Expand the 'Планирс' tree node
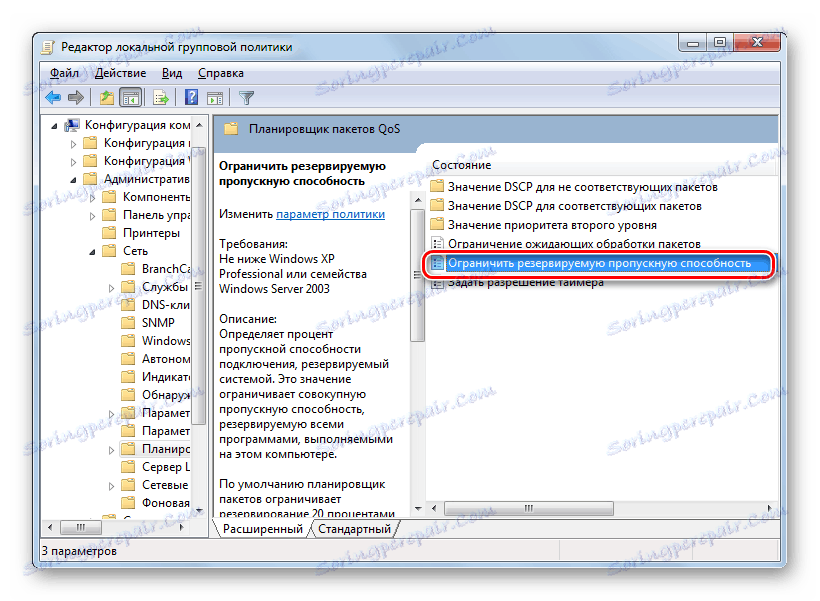This screenshot has width=820, height=601. [111, 450]
